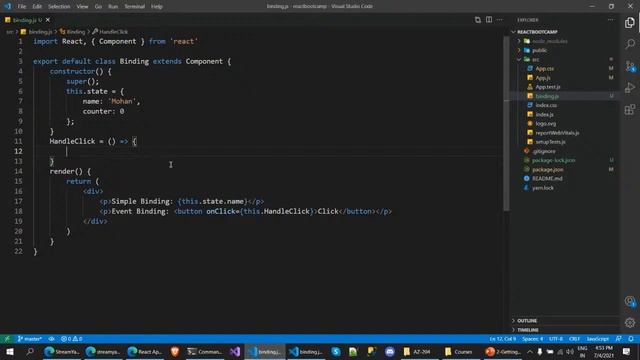Open the Explorer view in the activity bar
The height and width of the screenshot is (360, 640).
click(x=630, y=22)
